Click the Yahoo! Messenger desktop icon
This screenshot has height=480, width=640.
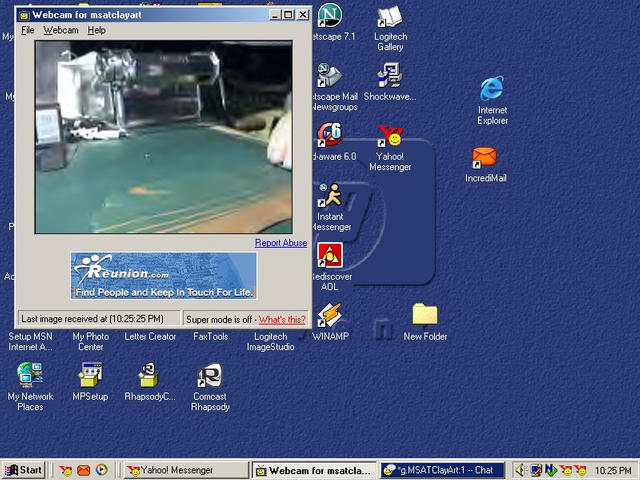(390, 136)
